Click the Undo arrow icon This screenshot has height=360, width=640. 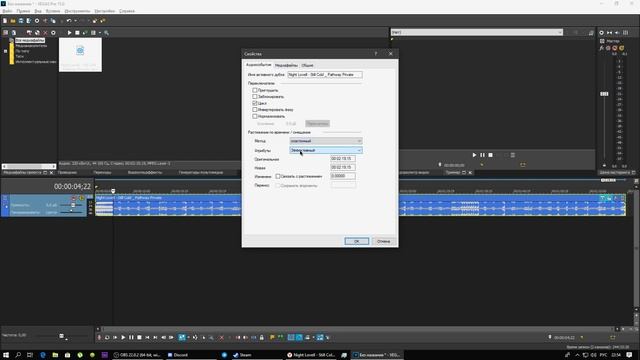[69, 21]
